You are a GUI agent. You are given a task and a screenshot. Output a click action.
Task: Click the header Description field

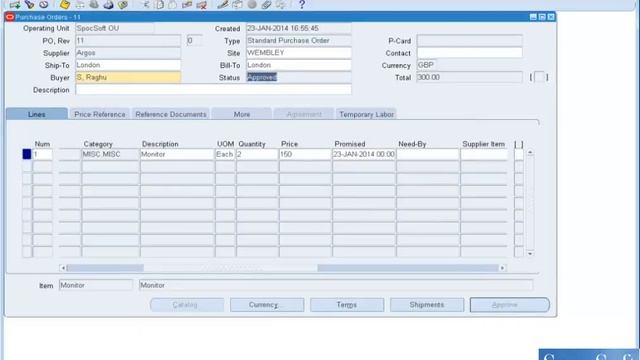(x=213, y=90)
